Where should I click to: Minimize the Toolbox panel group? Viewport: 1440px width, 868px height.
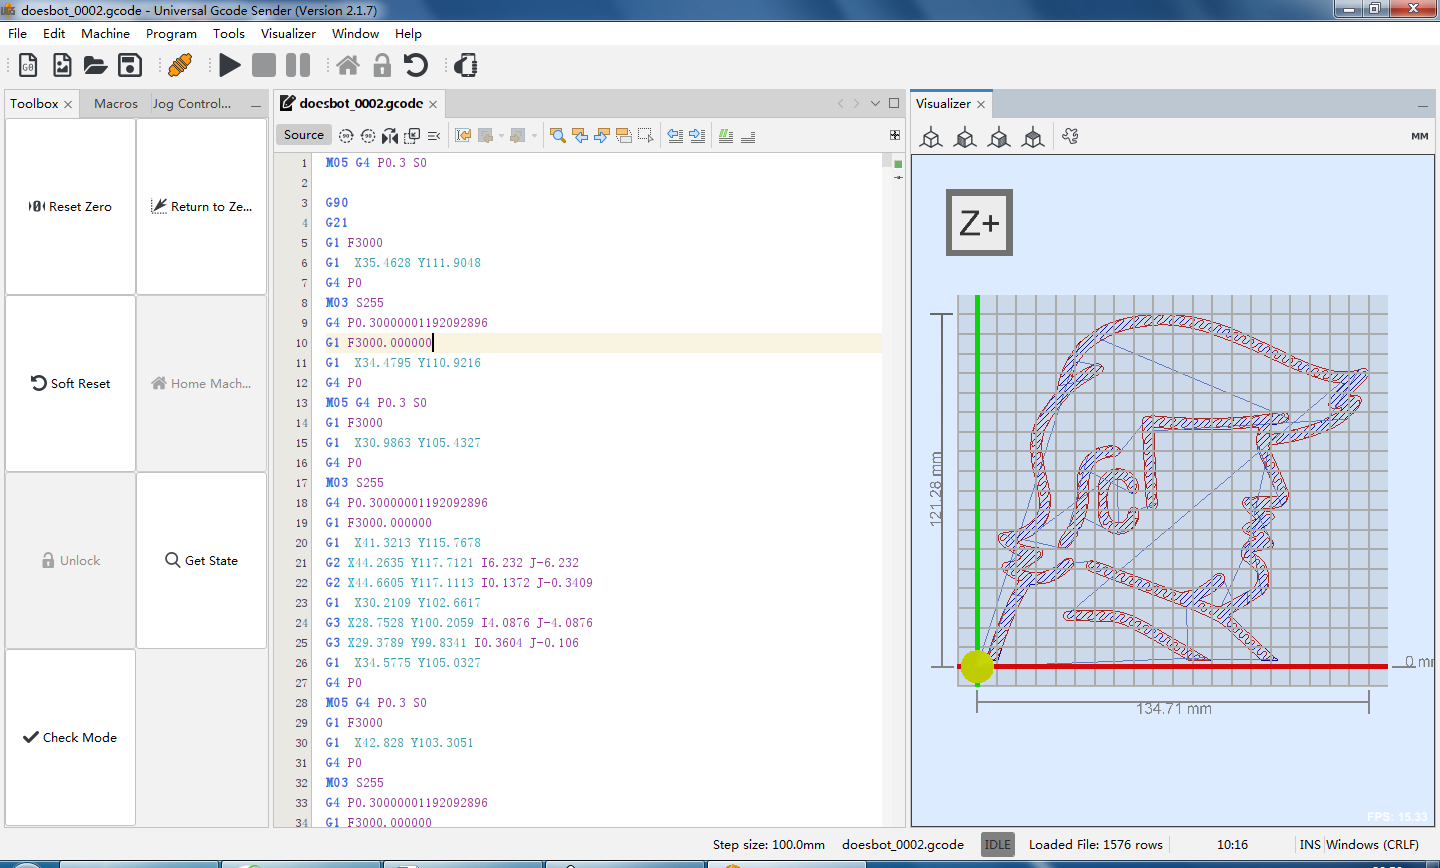coord(256,105)
